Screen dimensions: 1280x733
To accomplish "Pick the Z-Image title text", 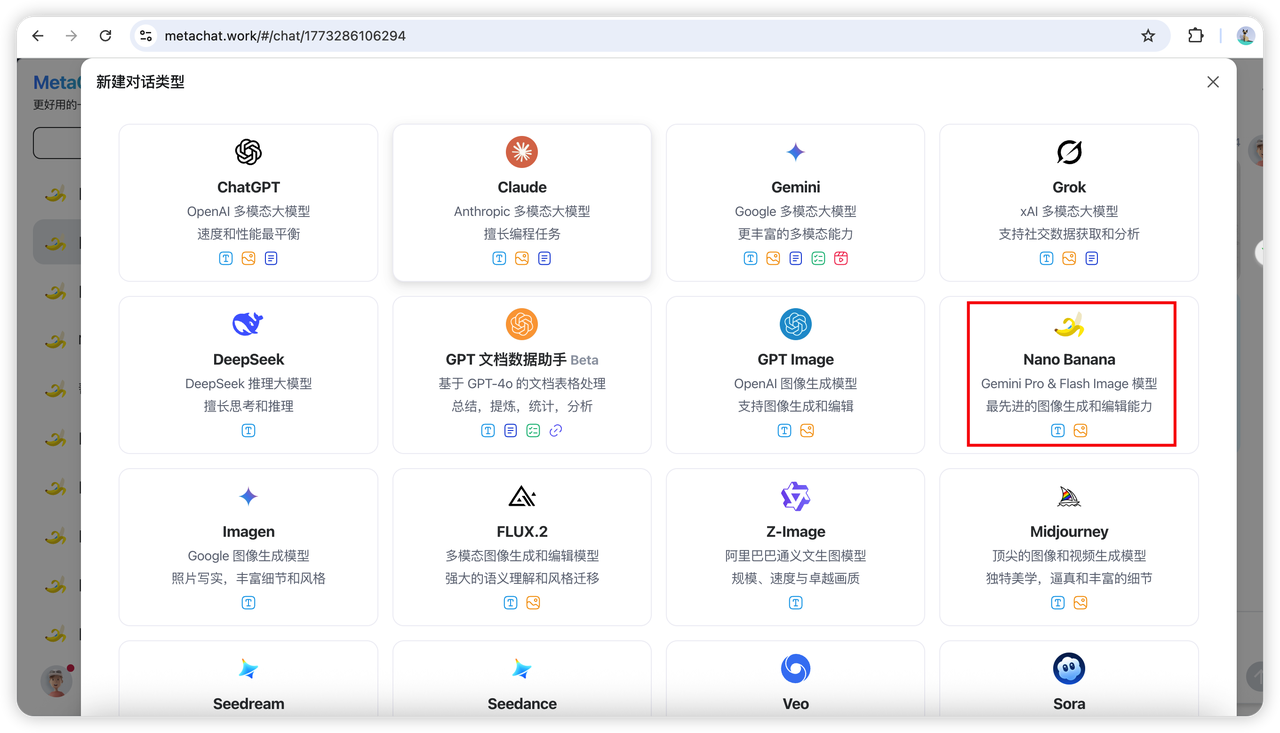I will (x=795, y=531).
